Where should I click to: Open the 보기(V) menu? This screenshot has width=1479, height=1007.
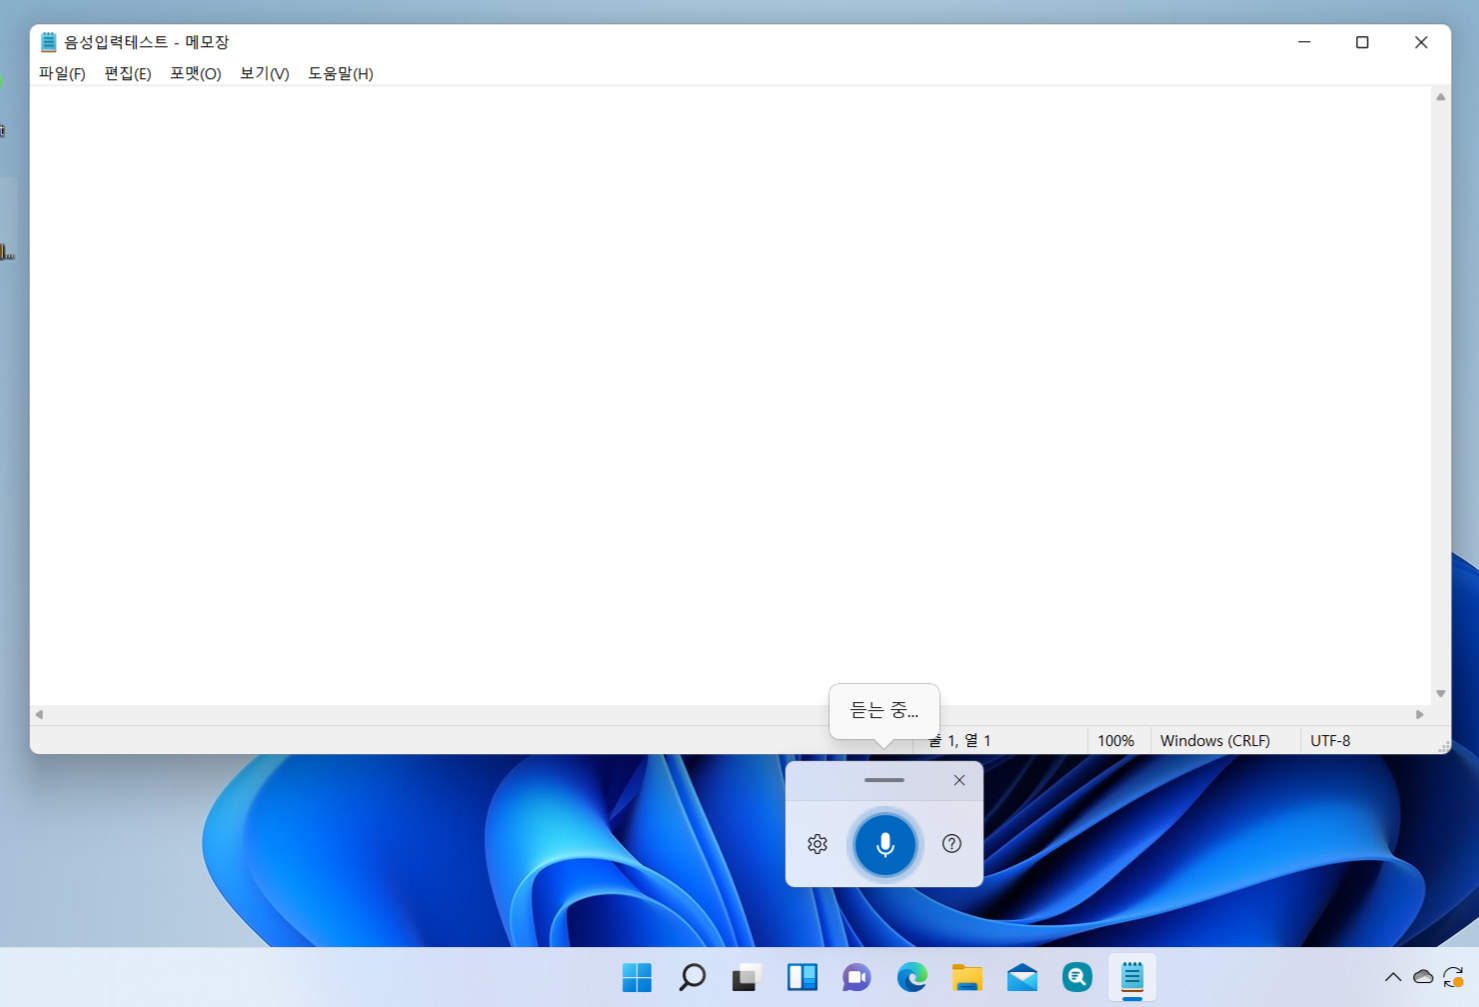point(264,73)
